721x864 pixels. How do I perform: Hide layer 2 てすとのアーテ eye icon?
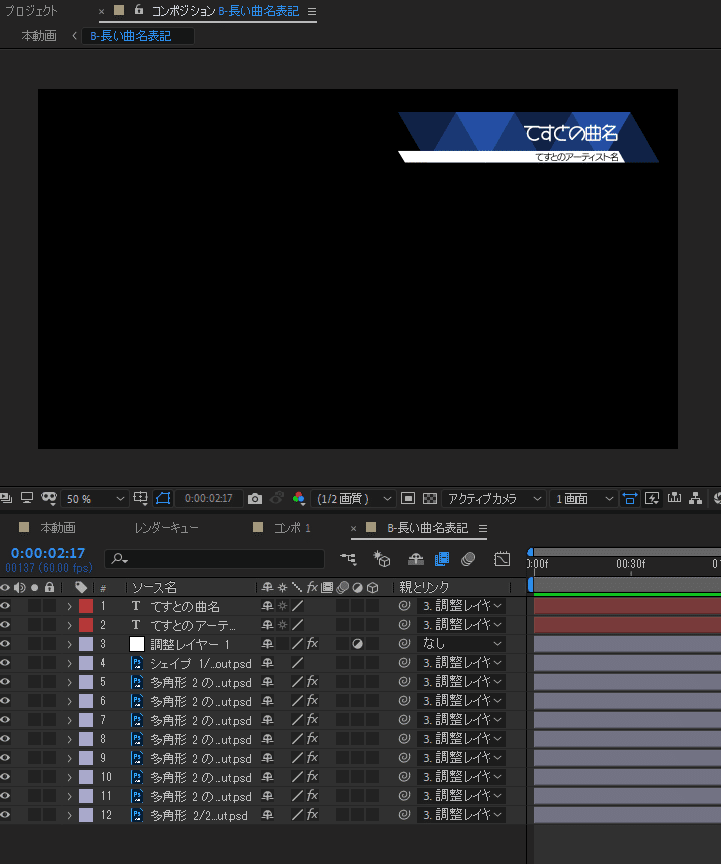[6, 625]
